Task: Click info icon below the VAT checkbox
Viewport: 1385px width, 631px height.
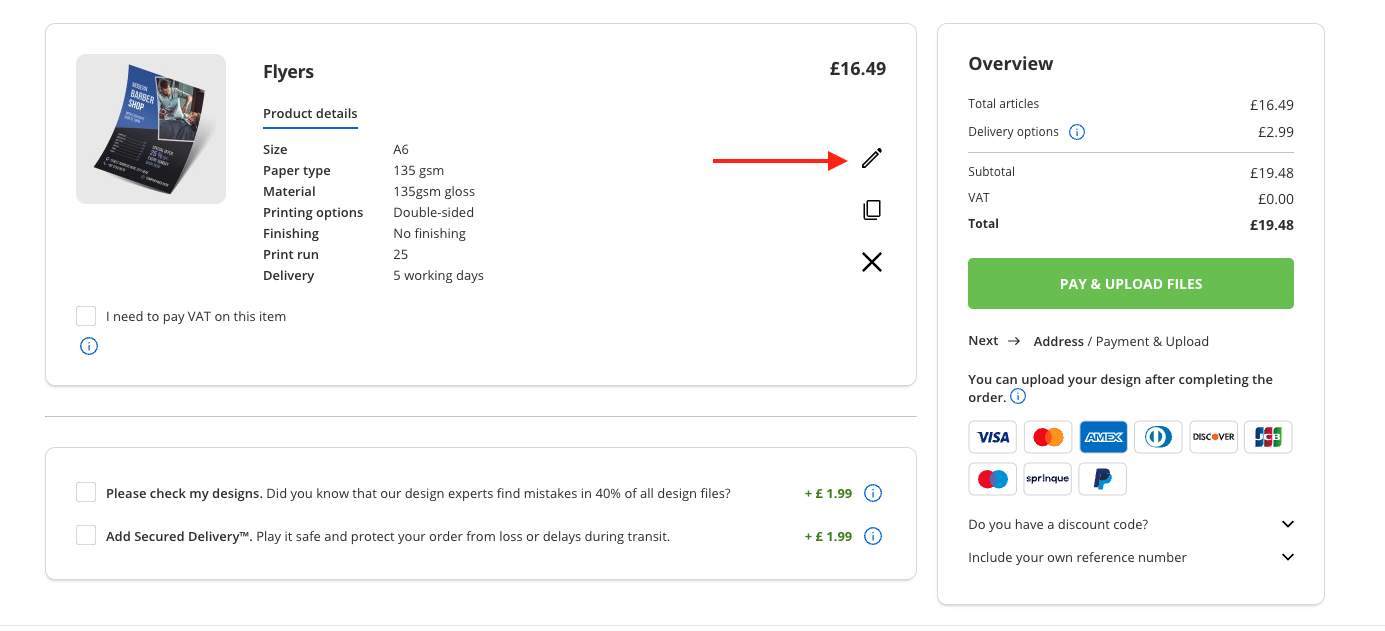Action: click(x=89, y=347)
